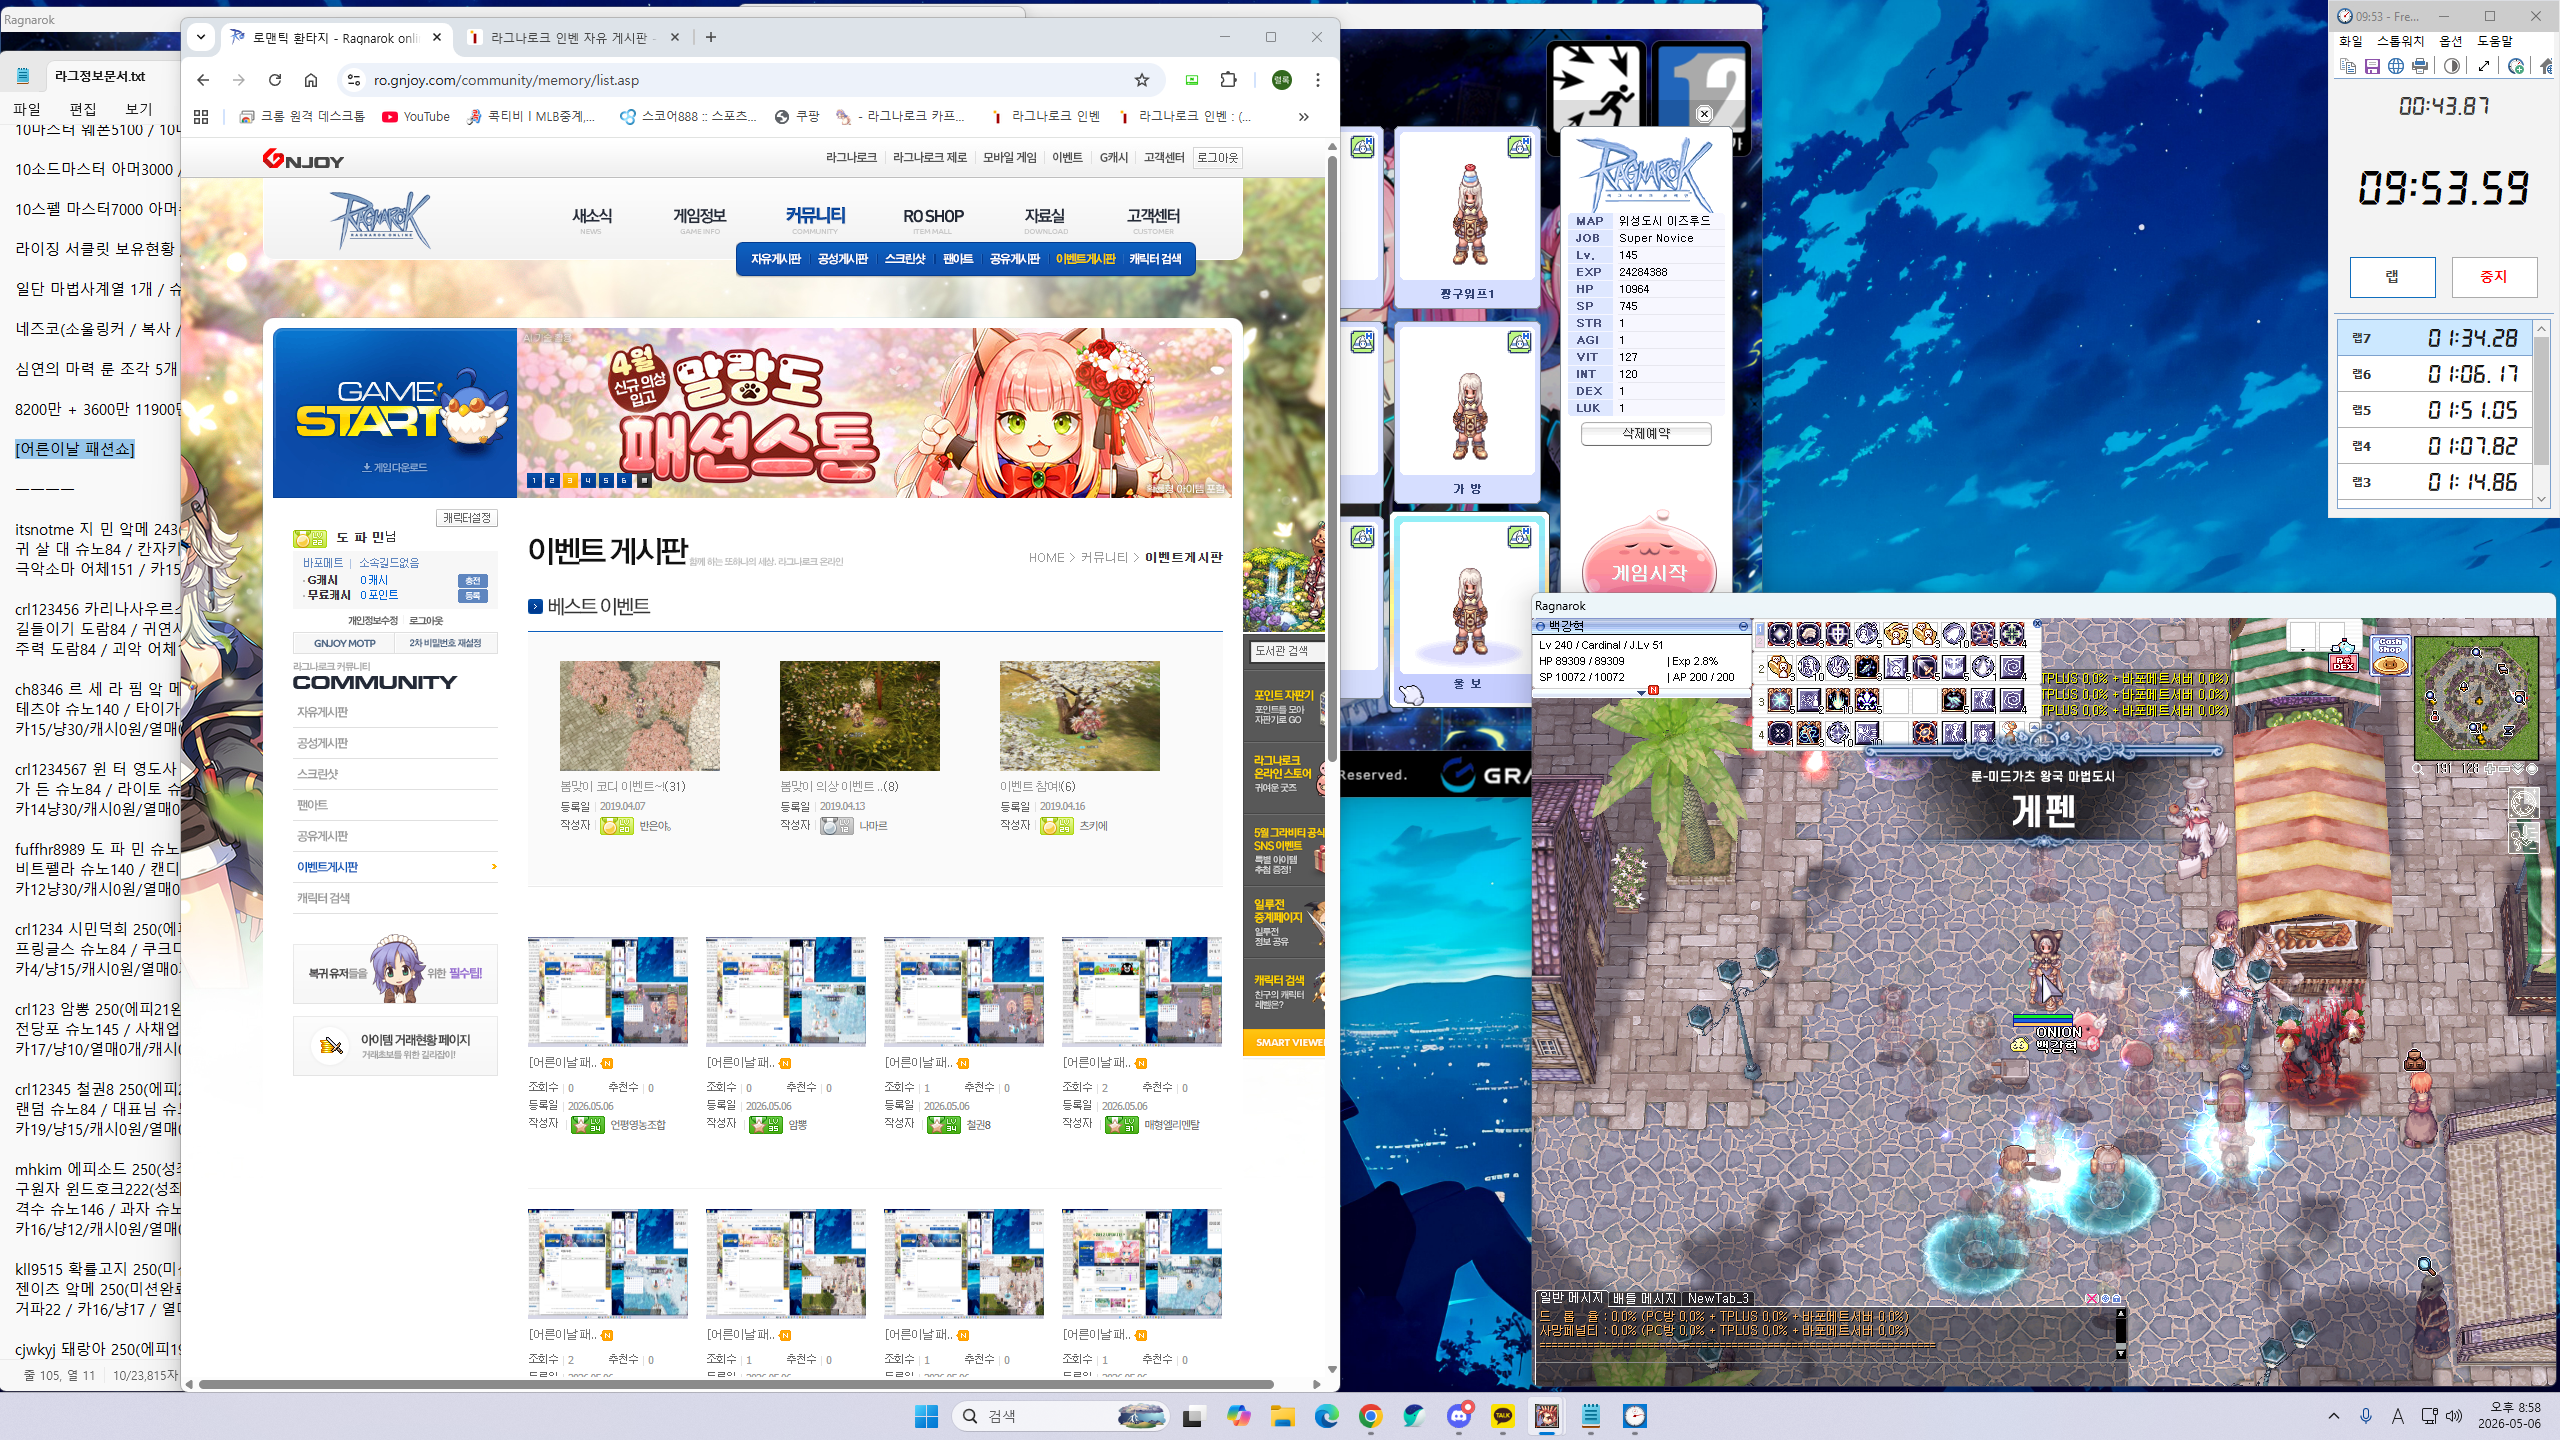The height and width of the screenshot is (1440, 2560).
Task: Open the 옵션 menu in the stopwatch app
Action: click(x=2451, y=41)
